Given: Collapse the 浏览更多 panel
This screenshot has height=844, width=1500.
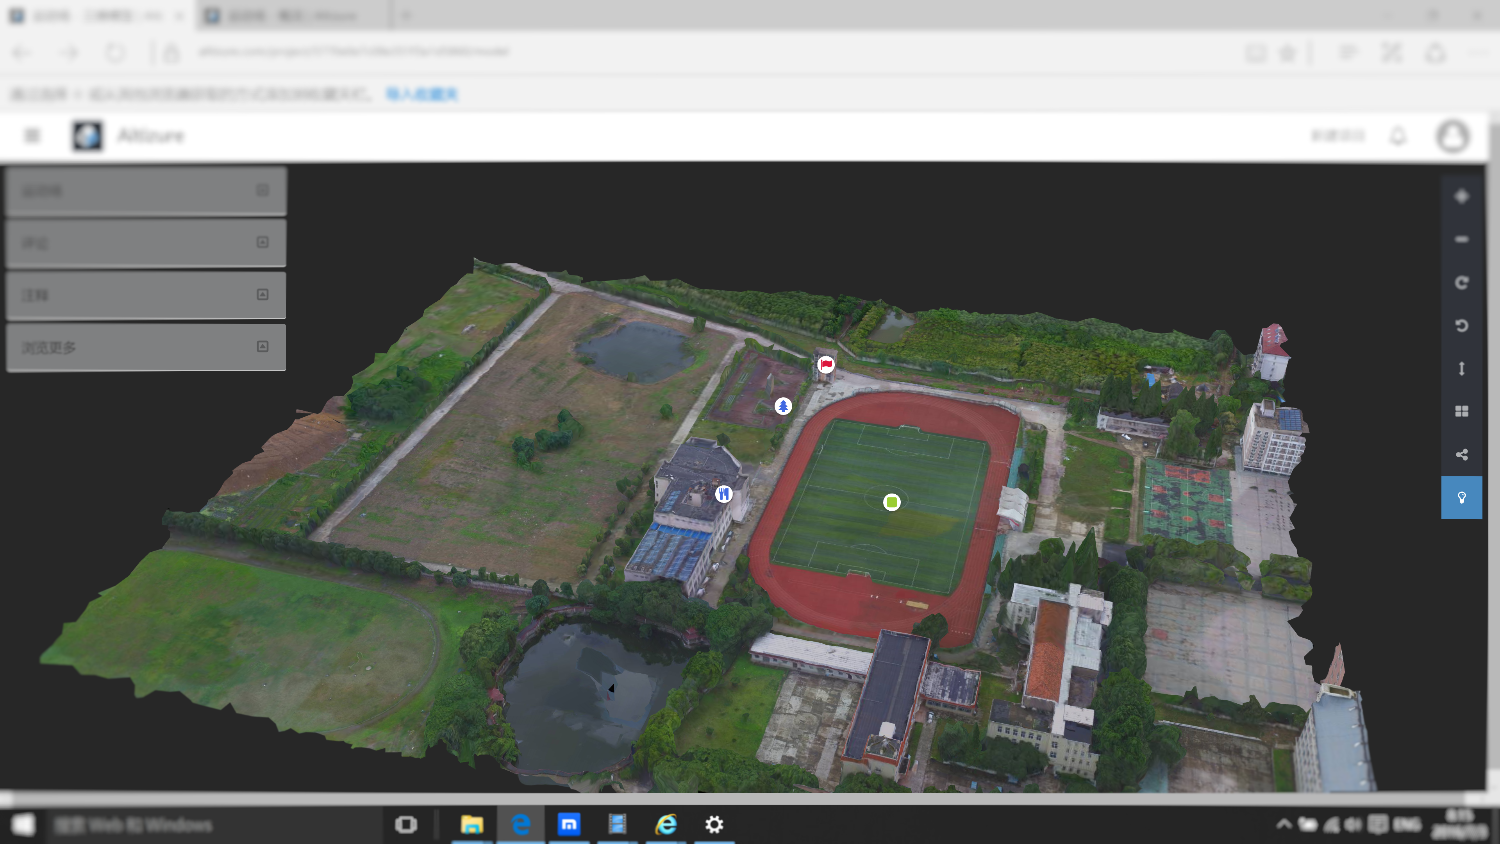Looking at the screenshot, I should [262, 346].
